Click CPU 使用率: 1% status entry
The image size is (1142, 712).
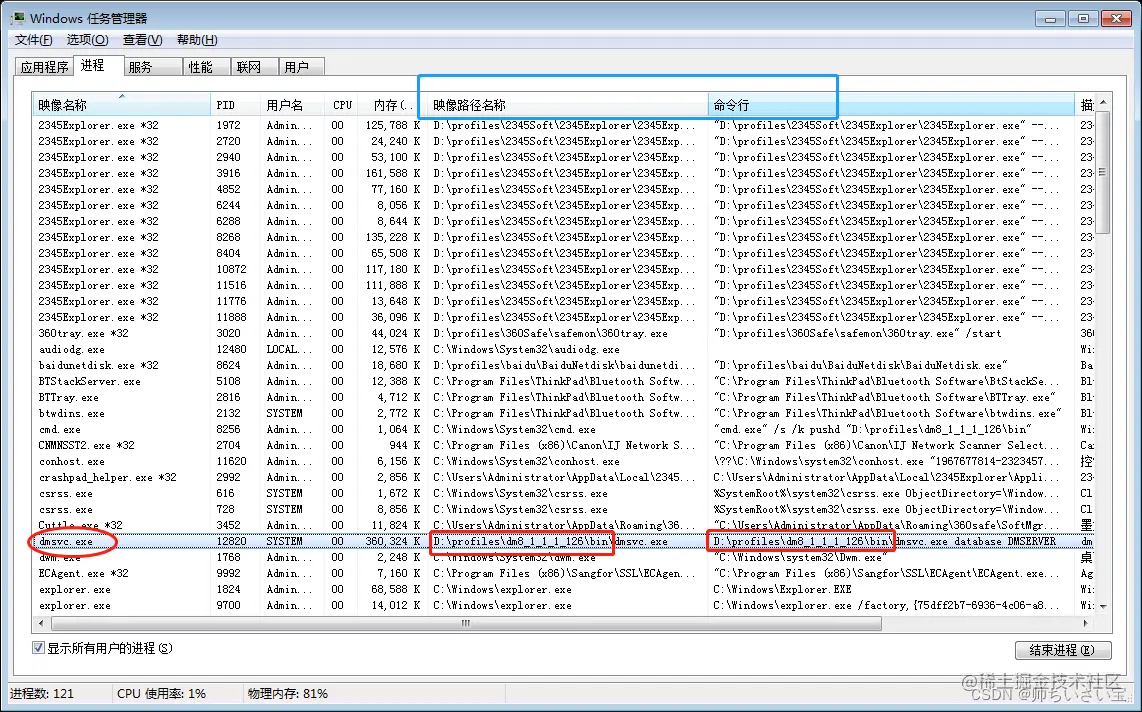coord(162,694)
